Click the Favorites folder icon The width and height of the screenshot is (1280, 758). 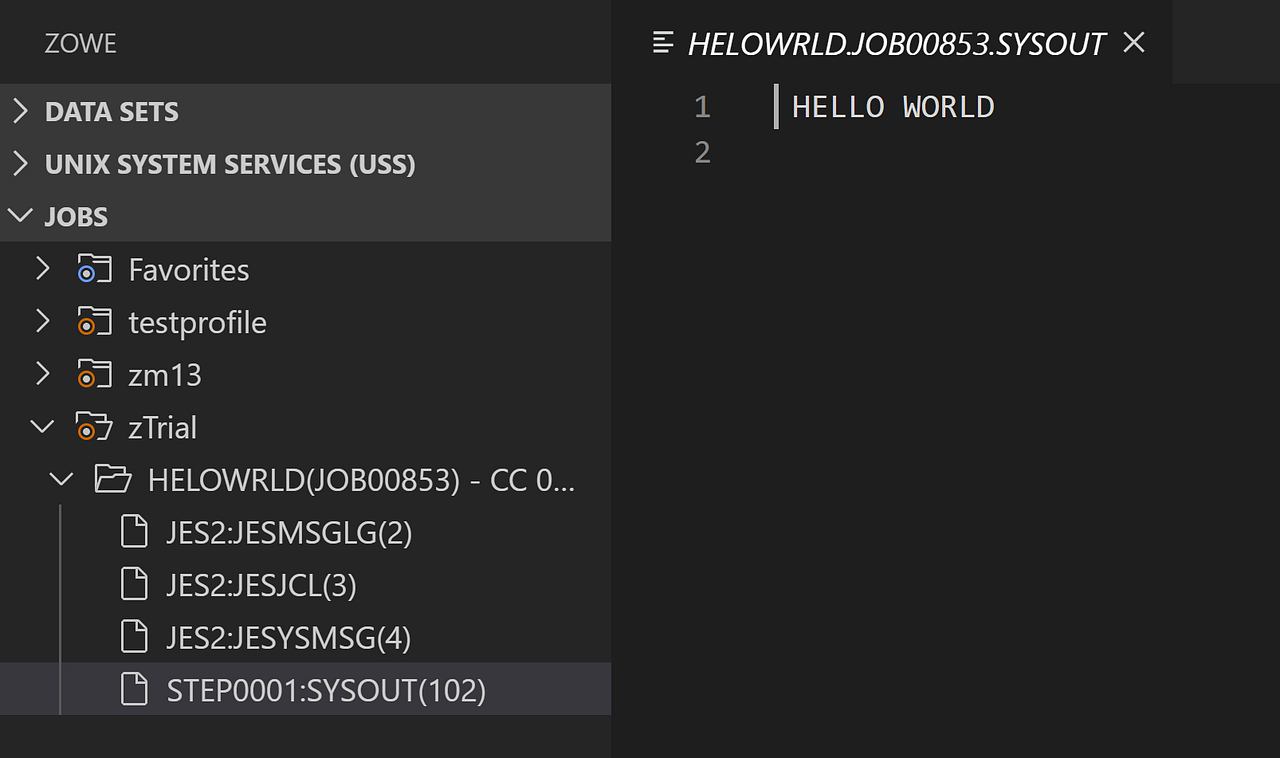[94, 269]
